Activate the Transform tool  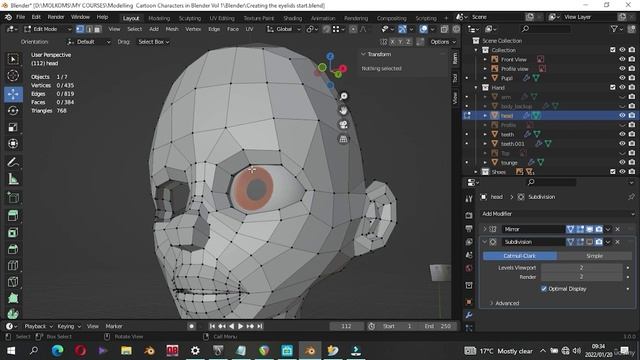(x=13, y=144)
